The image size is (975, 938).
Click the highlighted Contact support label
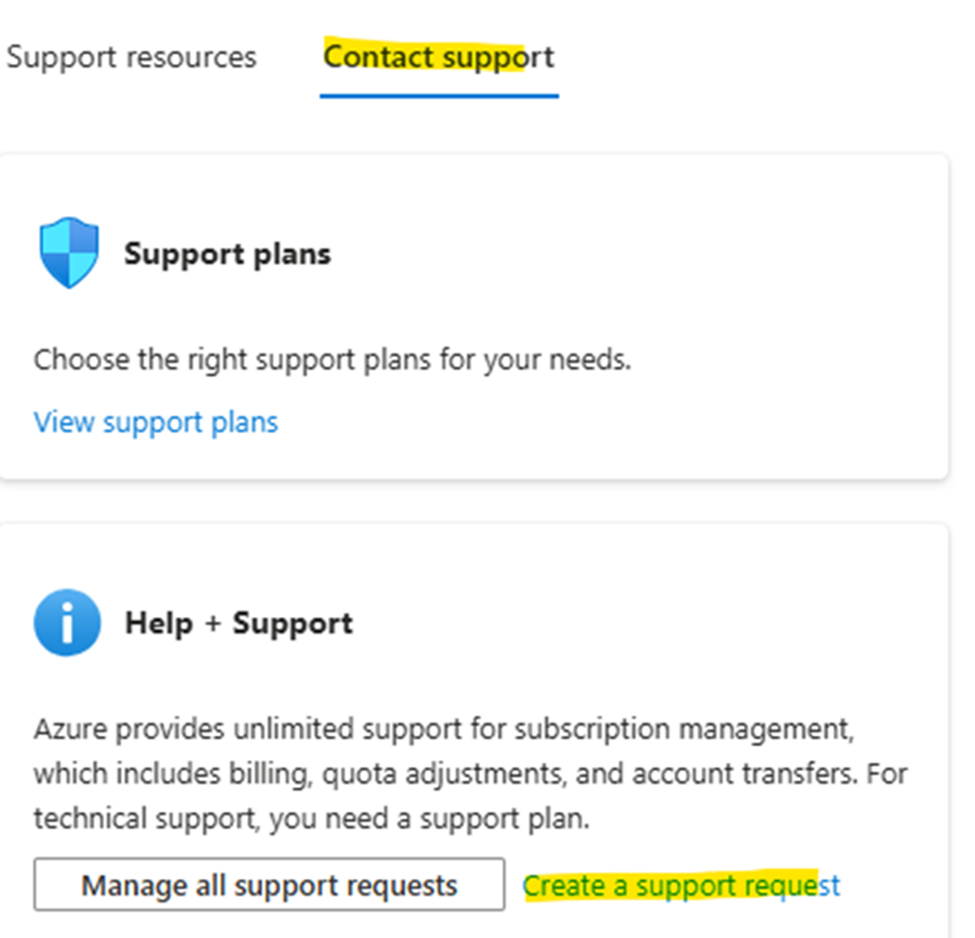click(x=438, y=57)
